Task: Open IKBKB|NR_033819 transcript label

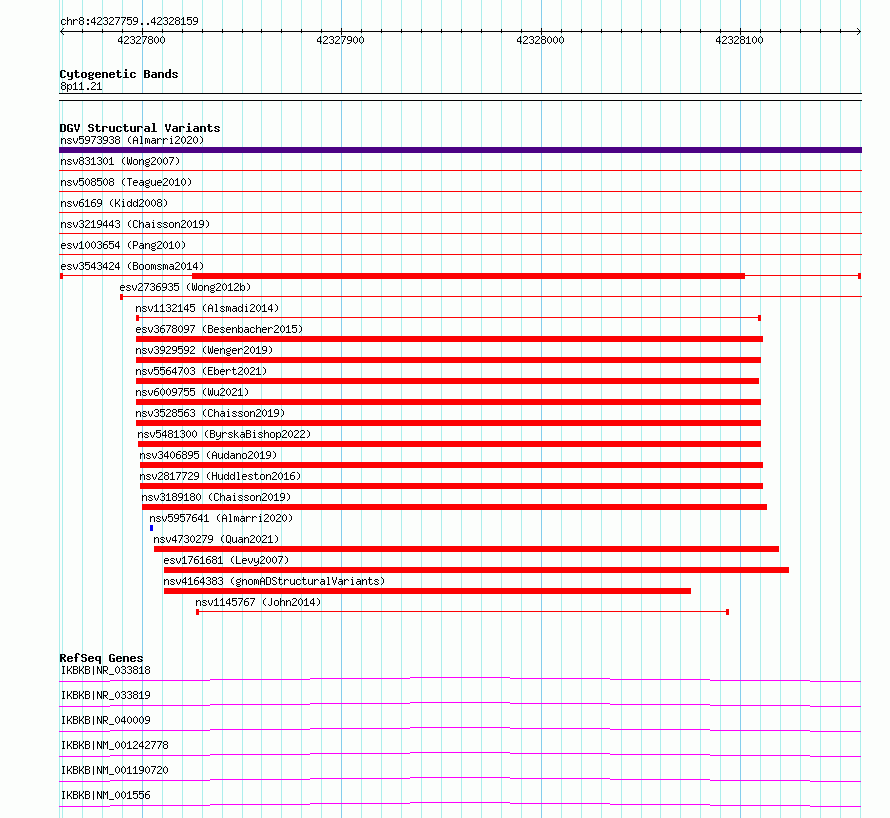Action: point(106,695)
